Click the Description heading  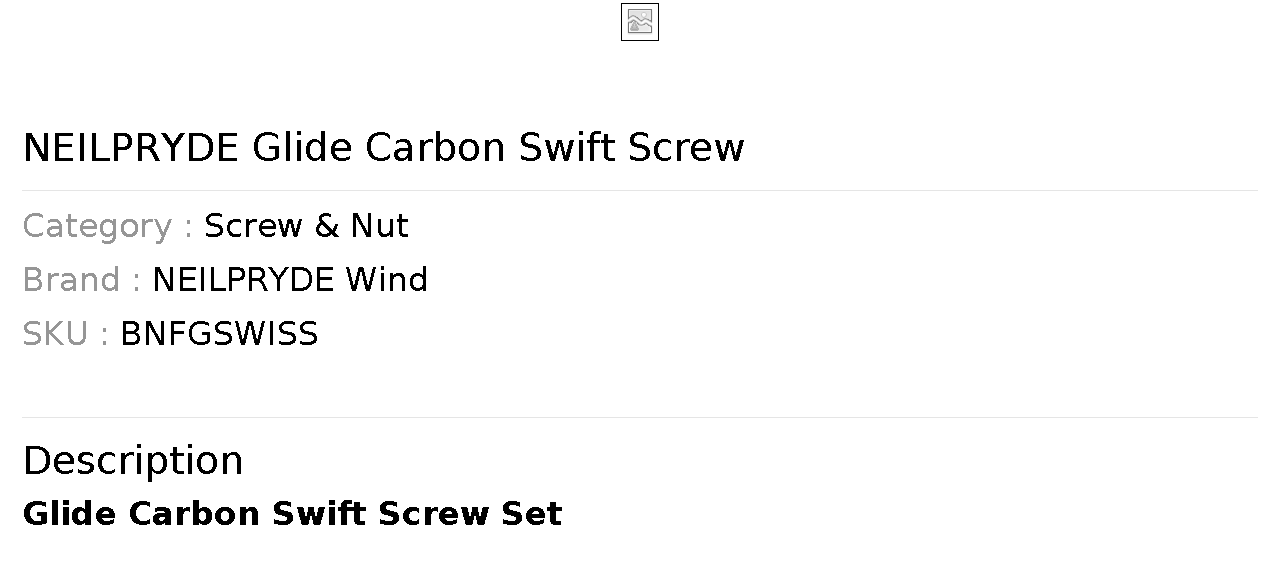pyautogui.click(x=133, y=461)
